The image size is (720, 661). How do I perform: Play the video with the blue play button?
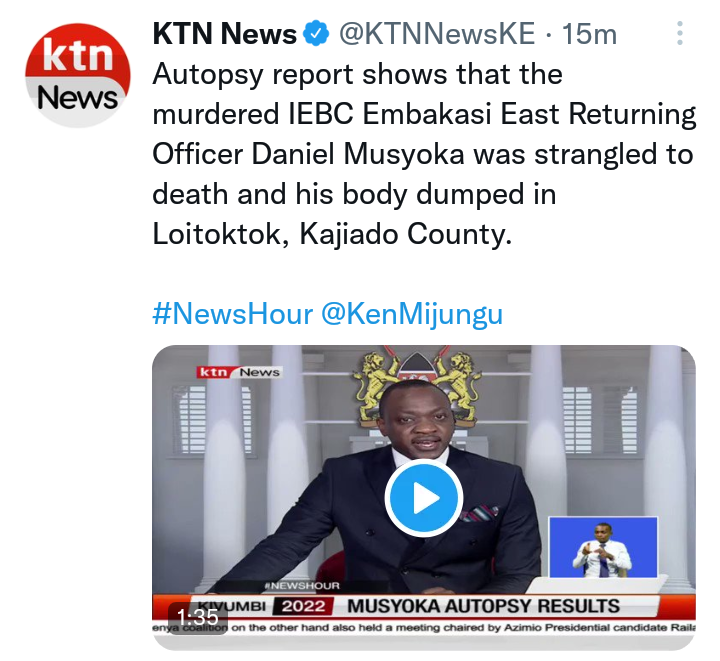(424, 498)
